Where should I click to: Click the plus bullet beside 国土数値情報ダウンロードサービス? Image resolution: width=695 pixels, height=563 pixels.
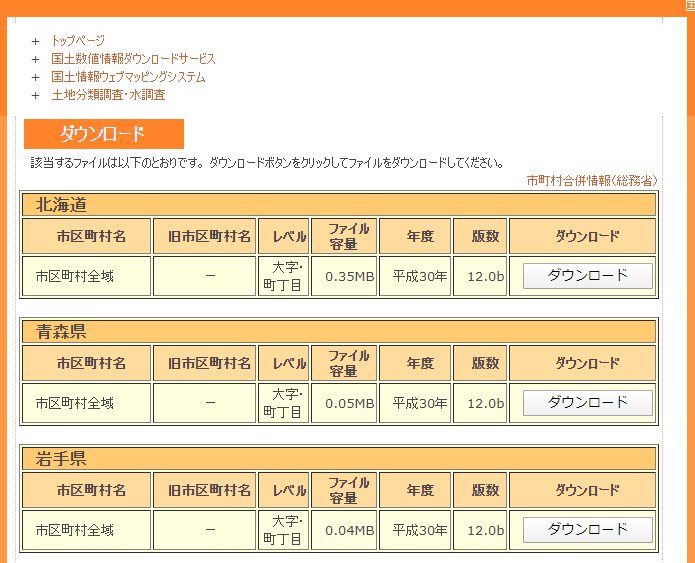[x=36, y=59]
